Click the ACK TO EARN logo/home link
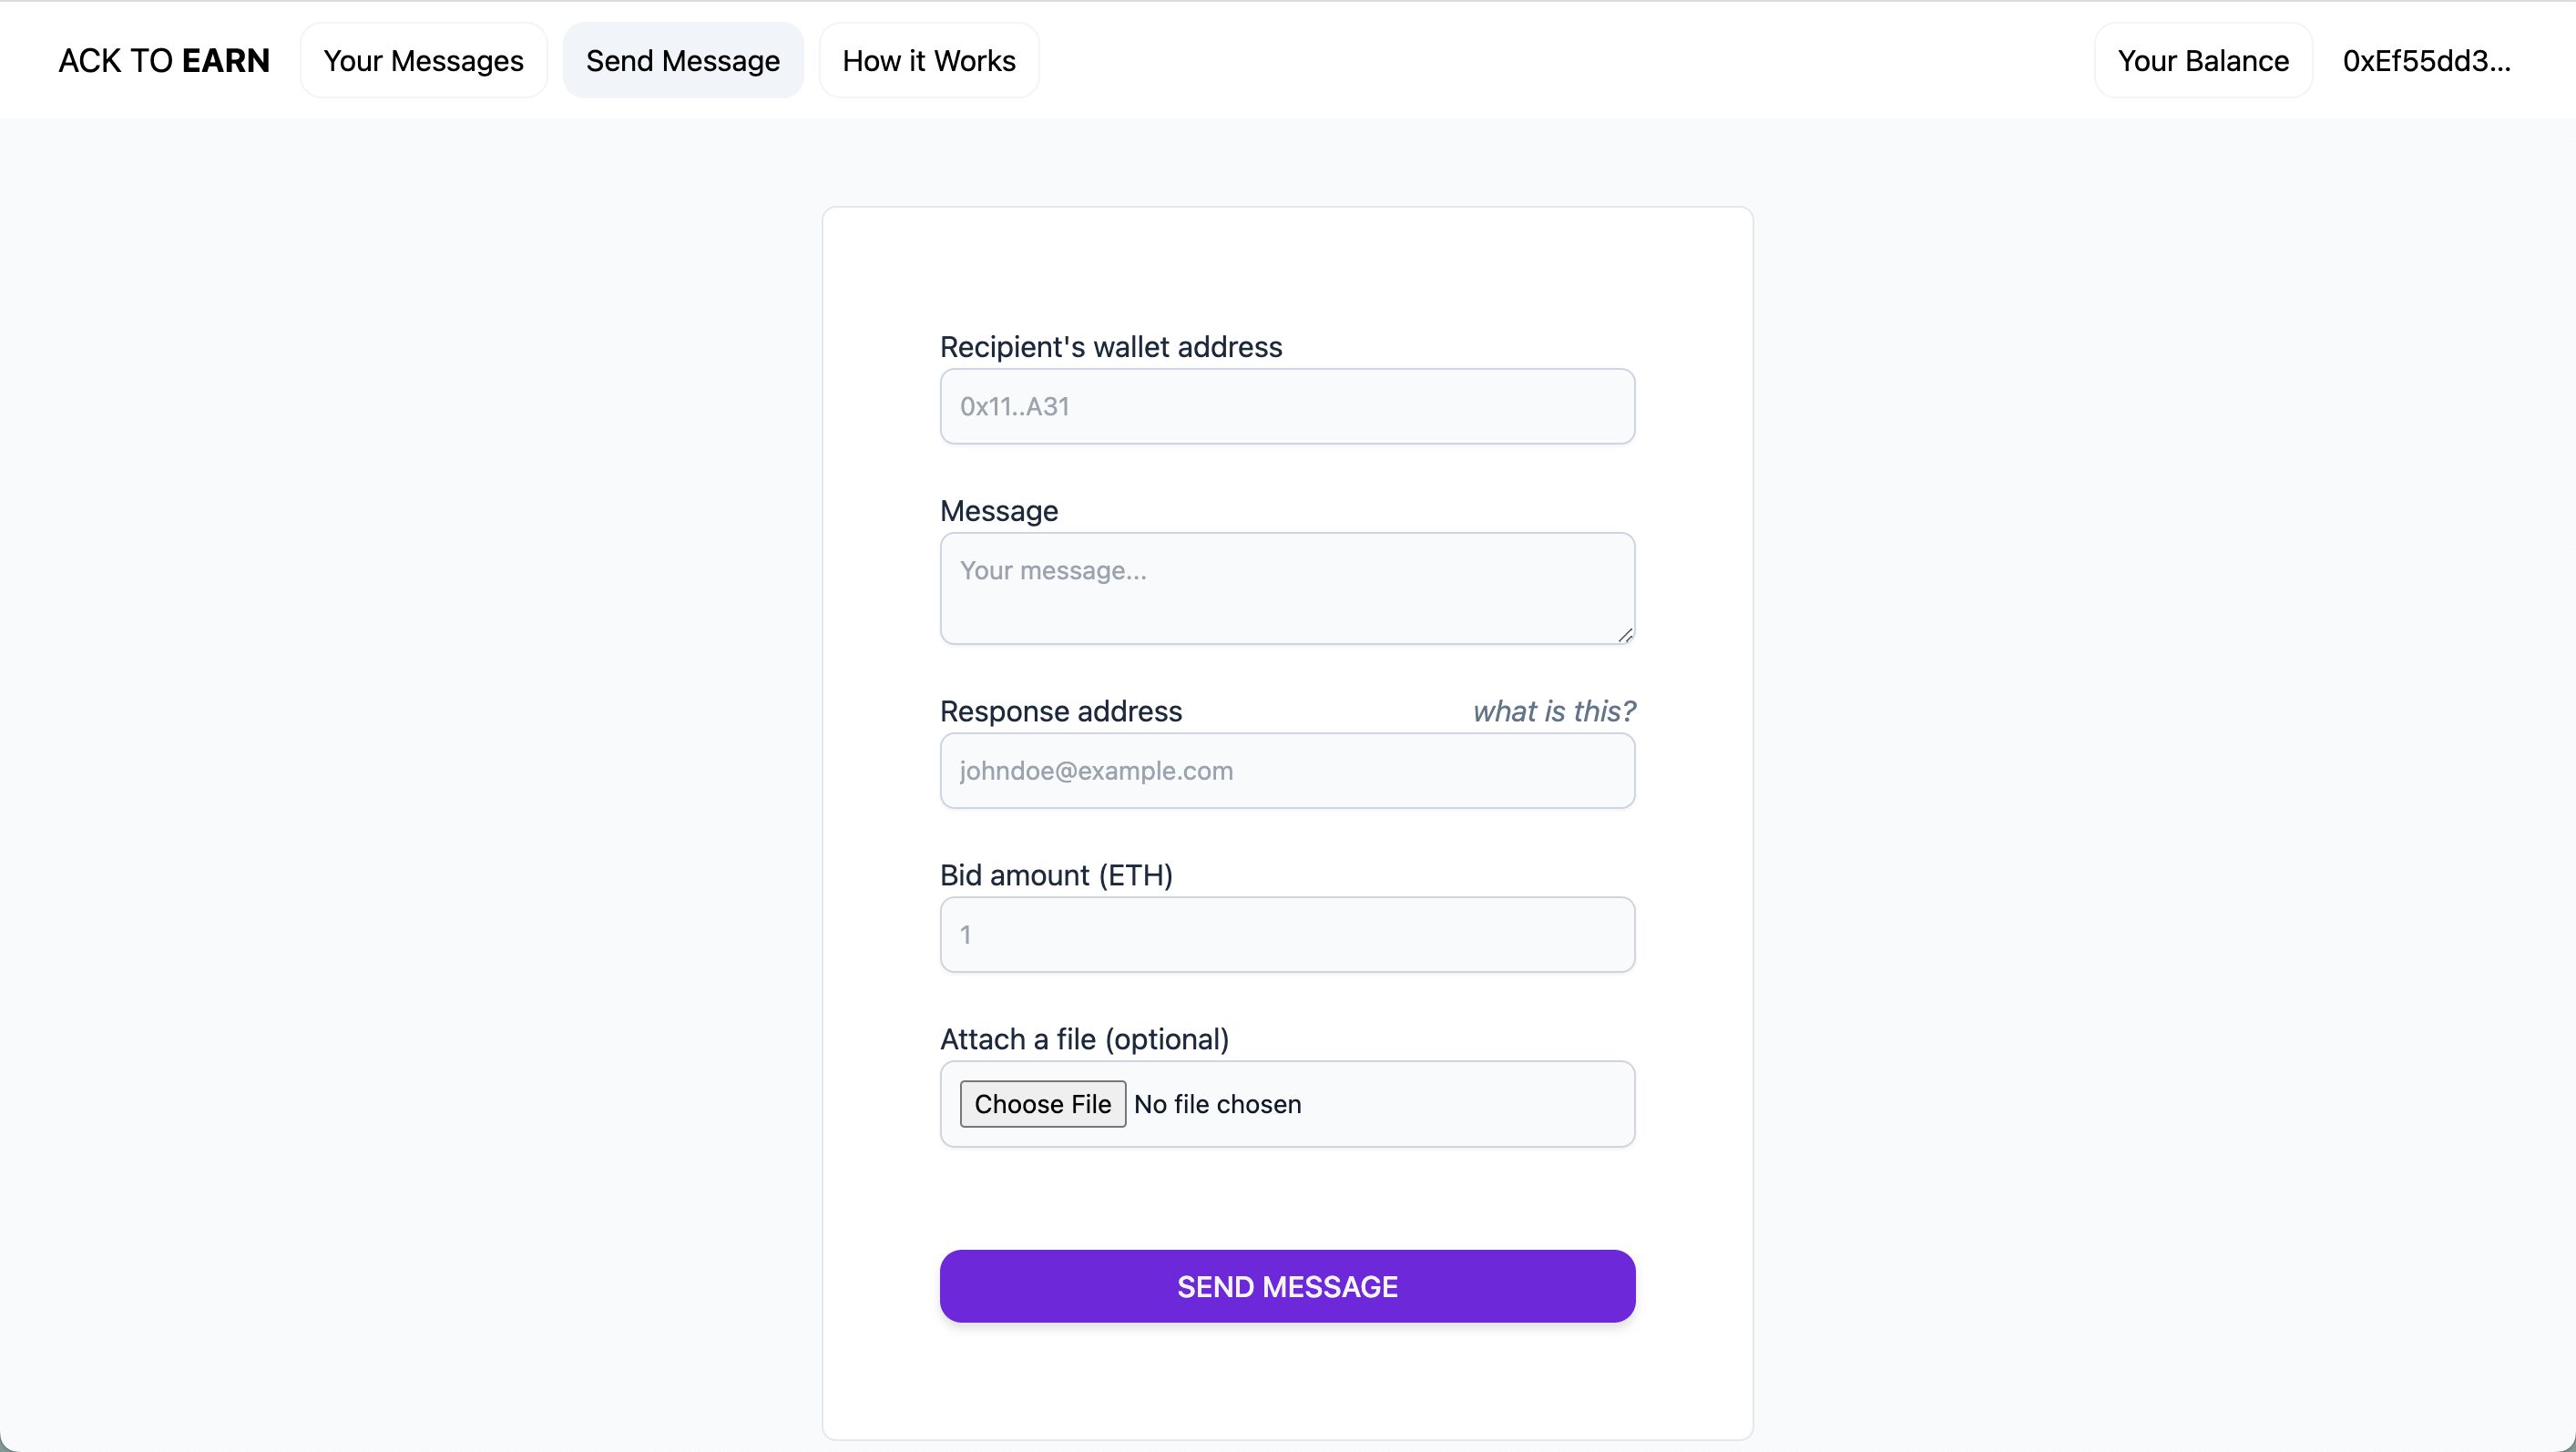Screen dimensions: 2576x1452 (x=163, y=60)
